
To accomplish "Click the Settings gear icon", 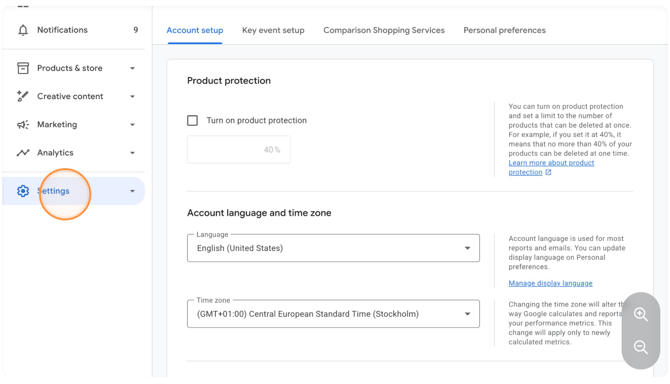I will tap(23, 191).
